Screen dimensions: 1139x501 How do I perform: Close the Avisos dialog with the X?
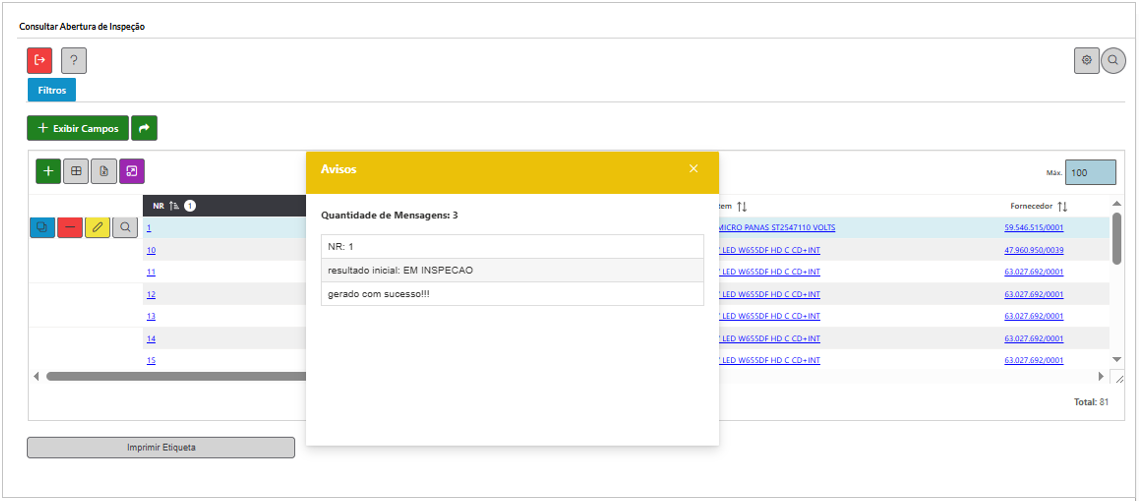click(x=693, y=169)
